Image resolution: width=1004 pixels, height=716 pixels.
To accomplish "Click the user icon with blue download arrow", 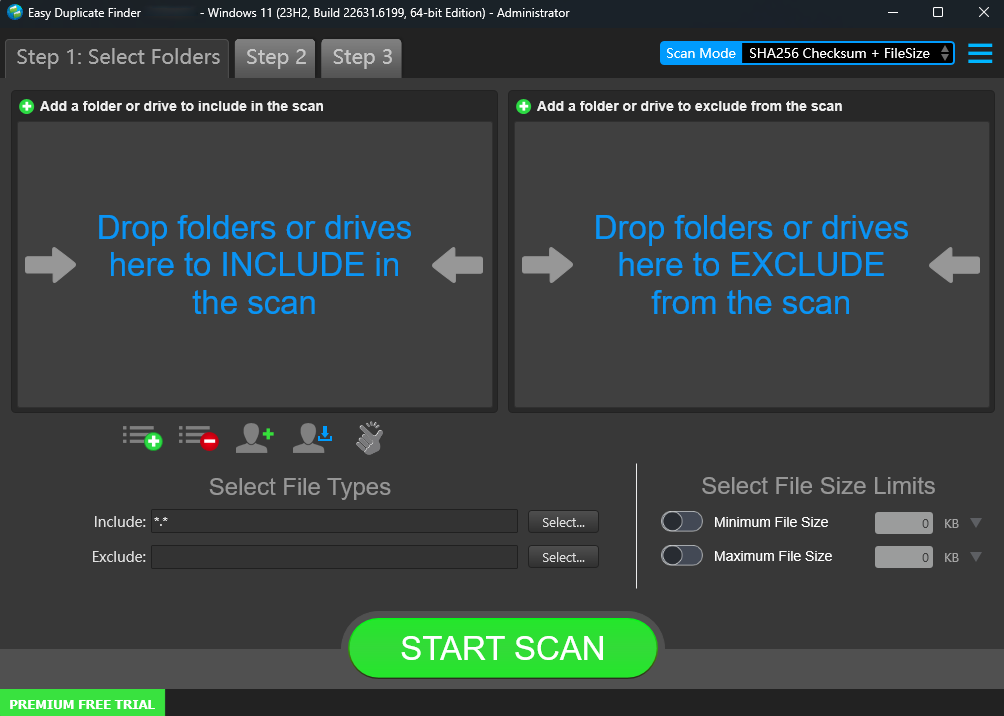I will (x=312, y=437).
